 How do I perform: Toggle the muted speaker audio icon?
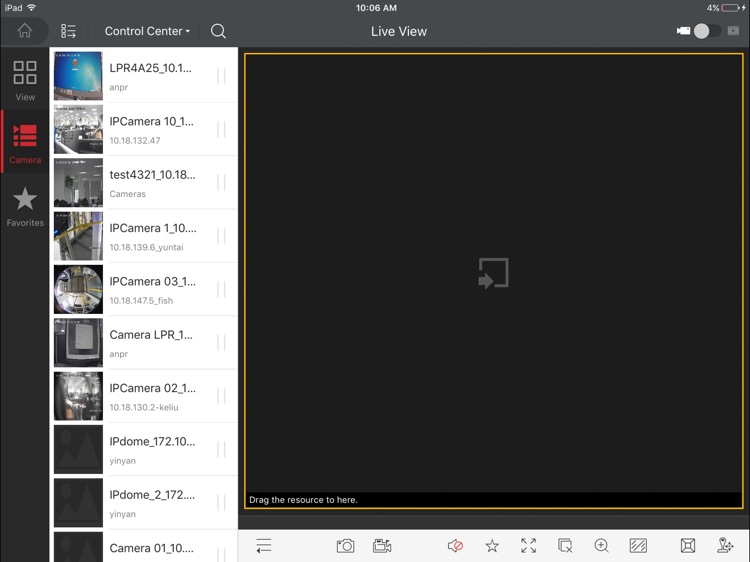(x=455, y=546)
